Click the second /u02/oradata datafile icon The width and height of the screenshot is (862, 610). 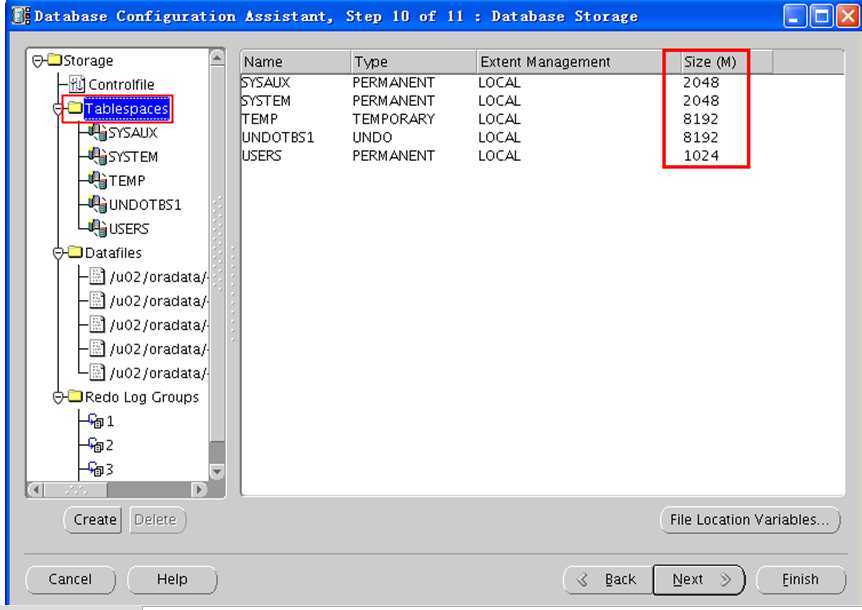(x=97, y=300)
